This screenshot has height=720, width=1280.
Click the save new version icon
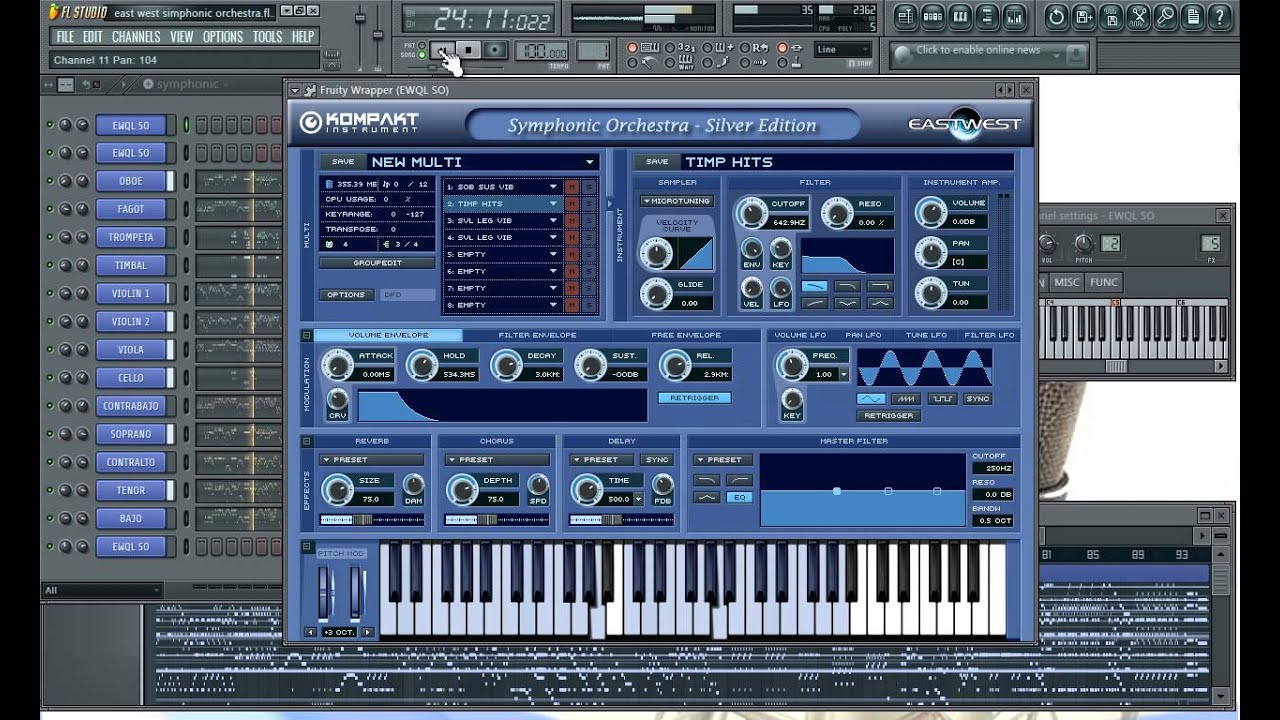pos(1083,16)
